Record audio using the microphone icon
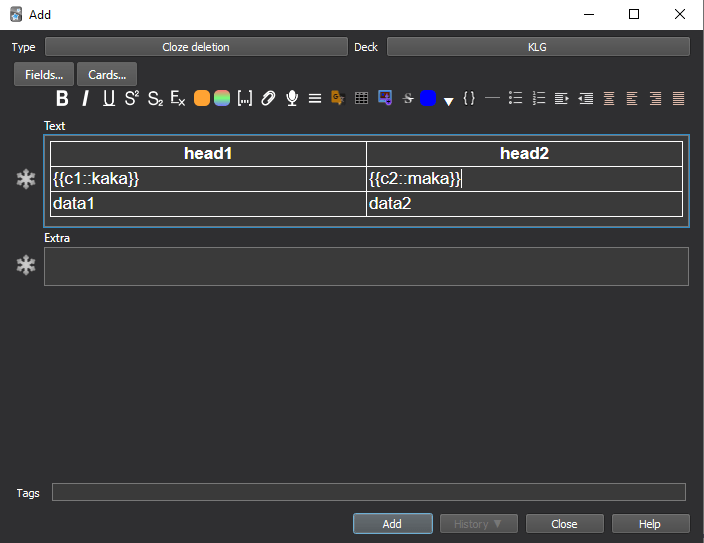704x543 pixels. pos(292,98)
